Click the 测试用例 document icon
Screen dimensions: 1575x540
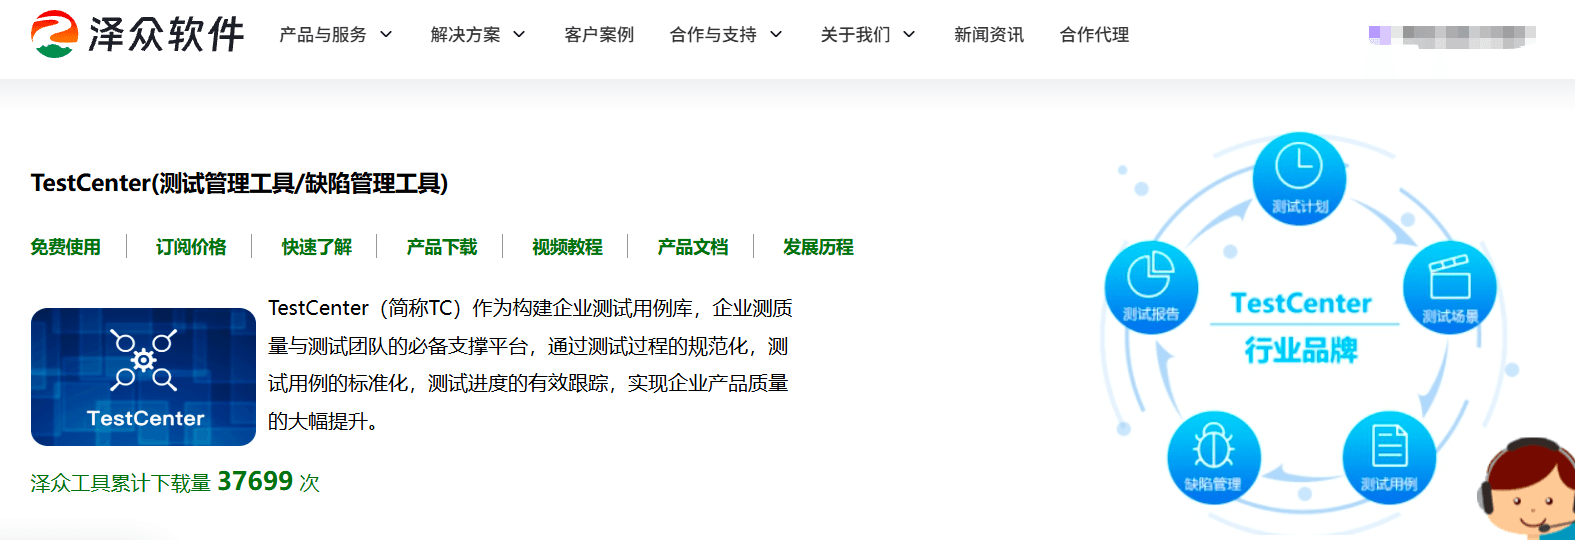point(1389,458)
